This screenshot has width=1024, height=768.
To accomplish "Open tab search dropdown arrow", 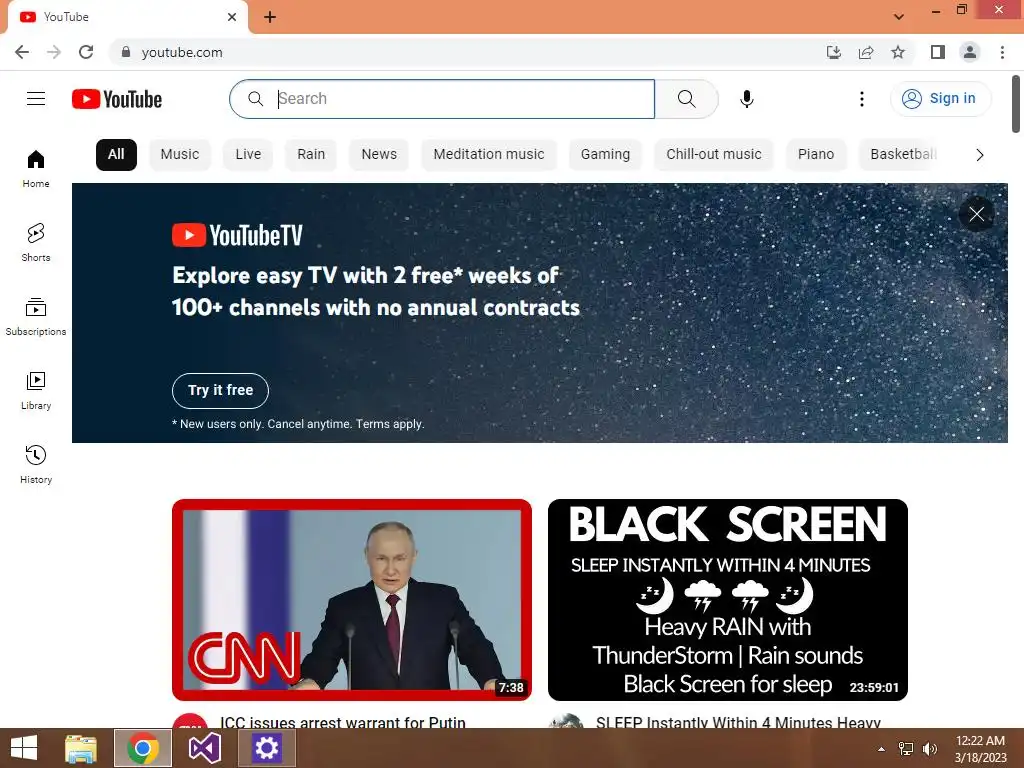I will [x=899, y=17].
